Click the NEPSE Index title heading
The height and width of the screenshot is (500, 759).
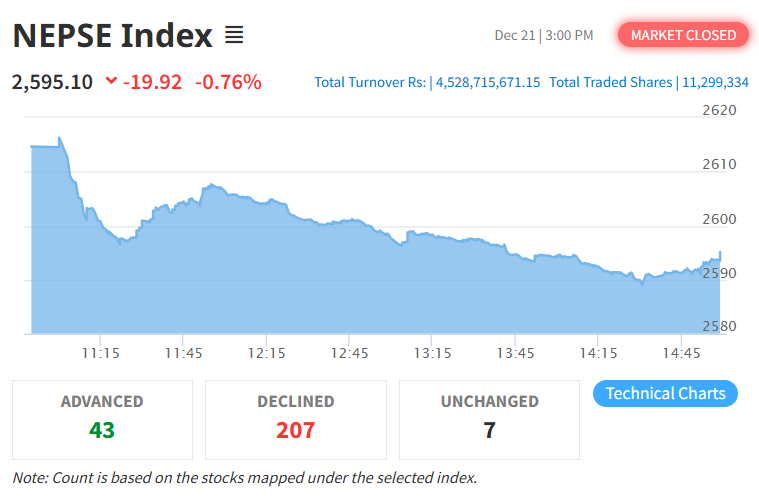click(x=112, y=36)
